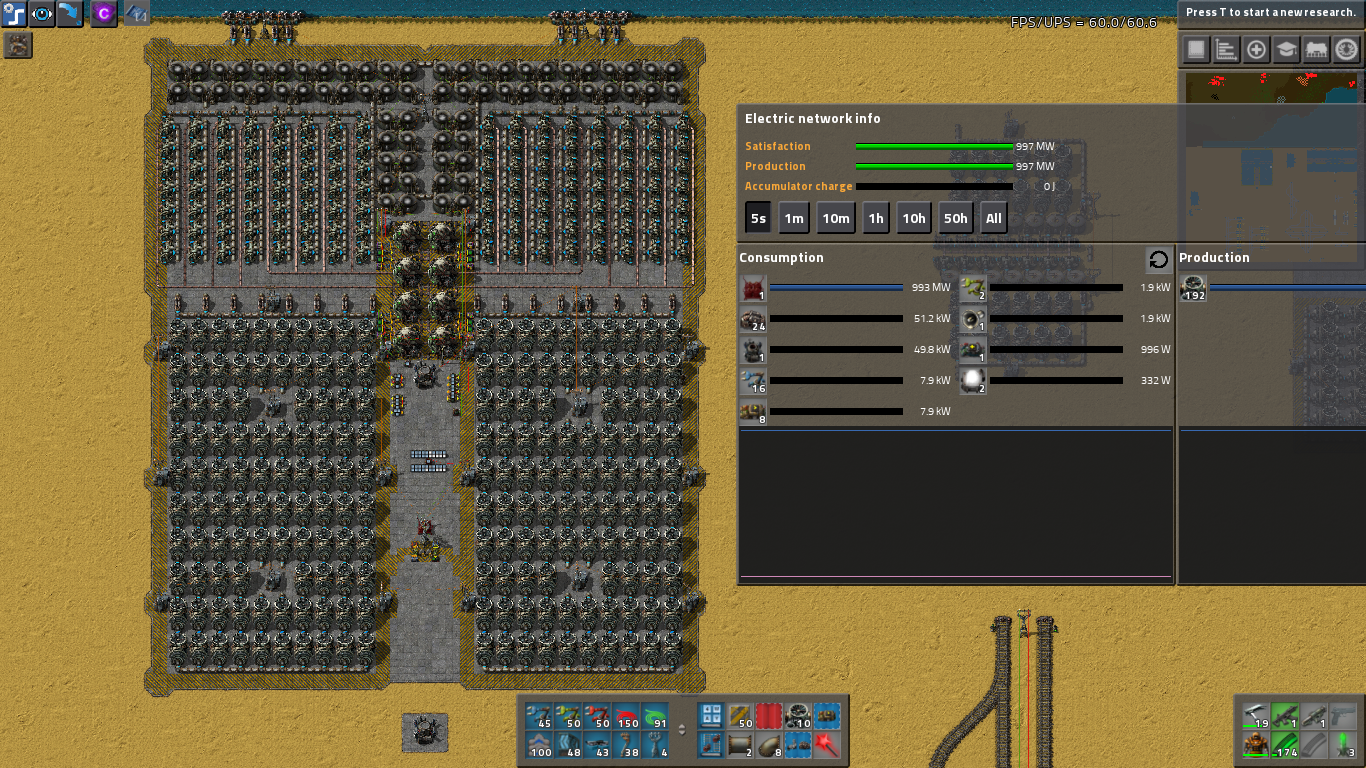Select the 50h time range button
The height and width of the screenshot is (768, 1366).
point(955,218)
